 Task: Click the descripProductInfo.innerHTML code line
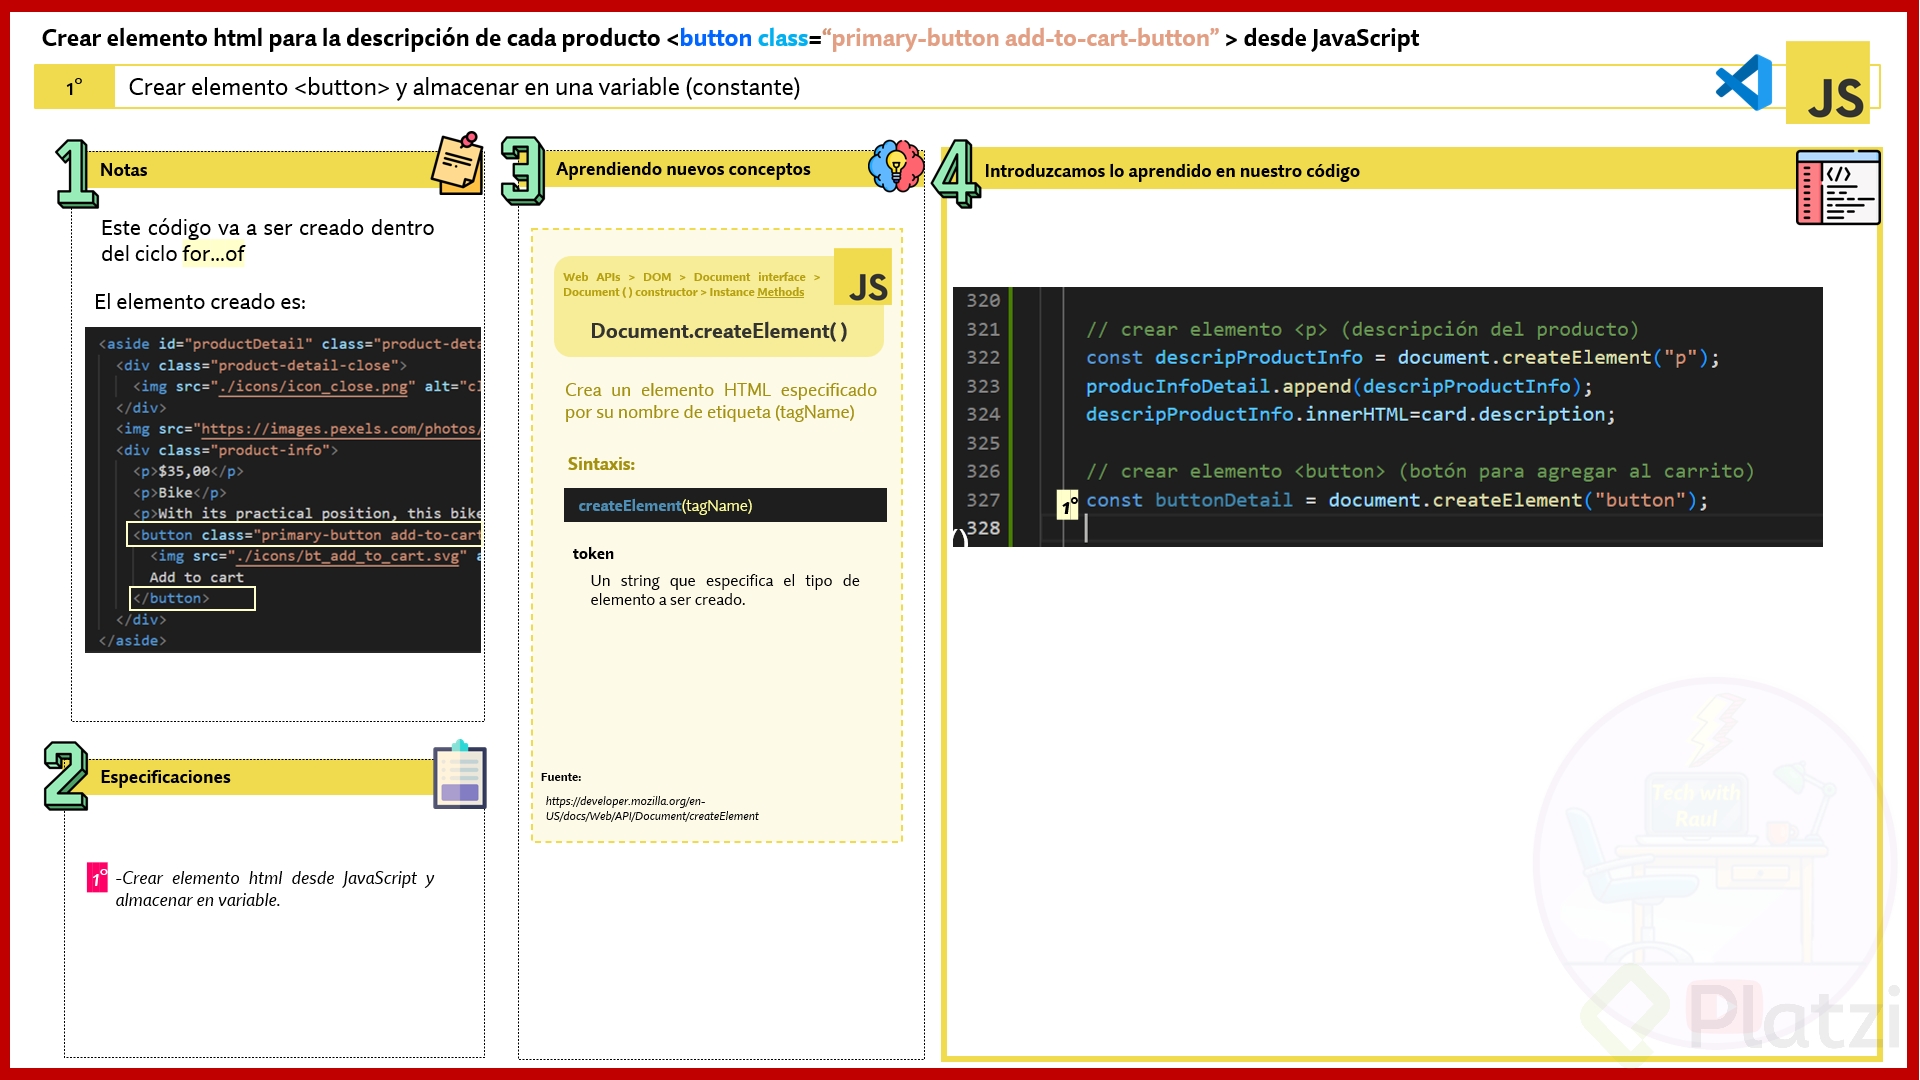coord(1350,414)
